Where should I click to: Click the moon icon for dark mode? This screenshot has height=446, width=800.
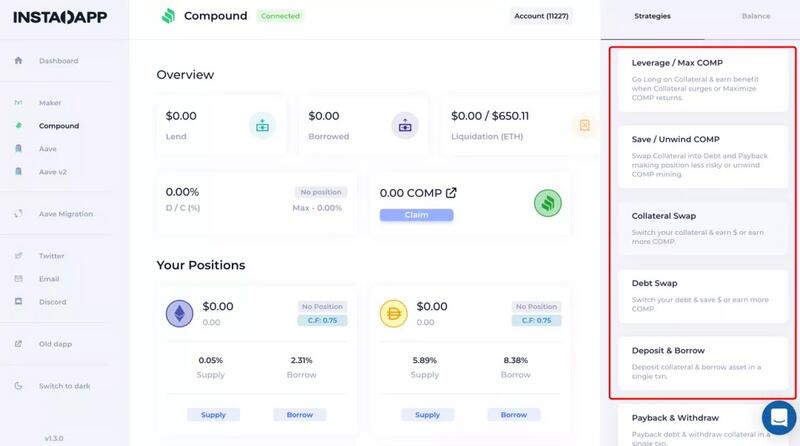point(18,386)
